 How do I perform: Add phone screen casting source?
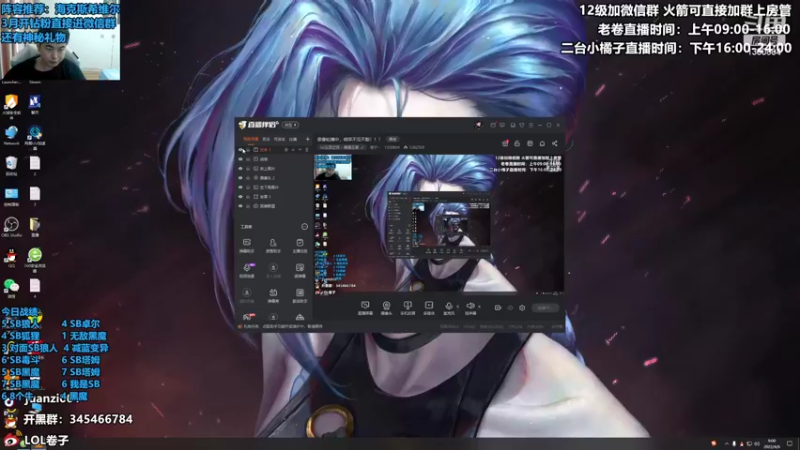click(x=408, y=308)
